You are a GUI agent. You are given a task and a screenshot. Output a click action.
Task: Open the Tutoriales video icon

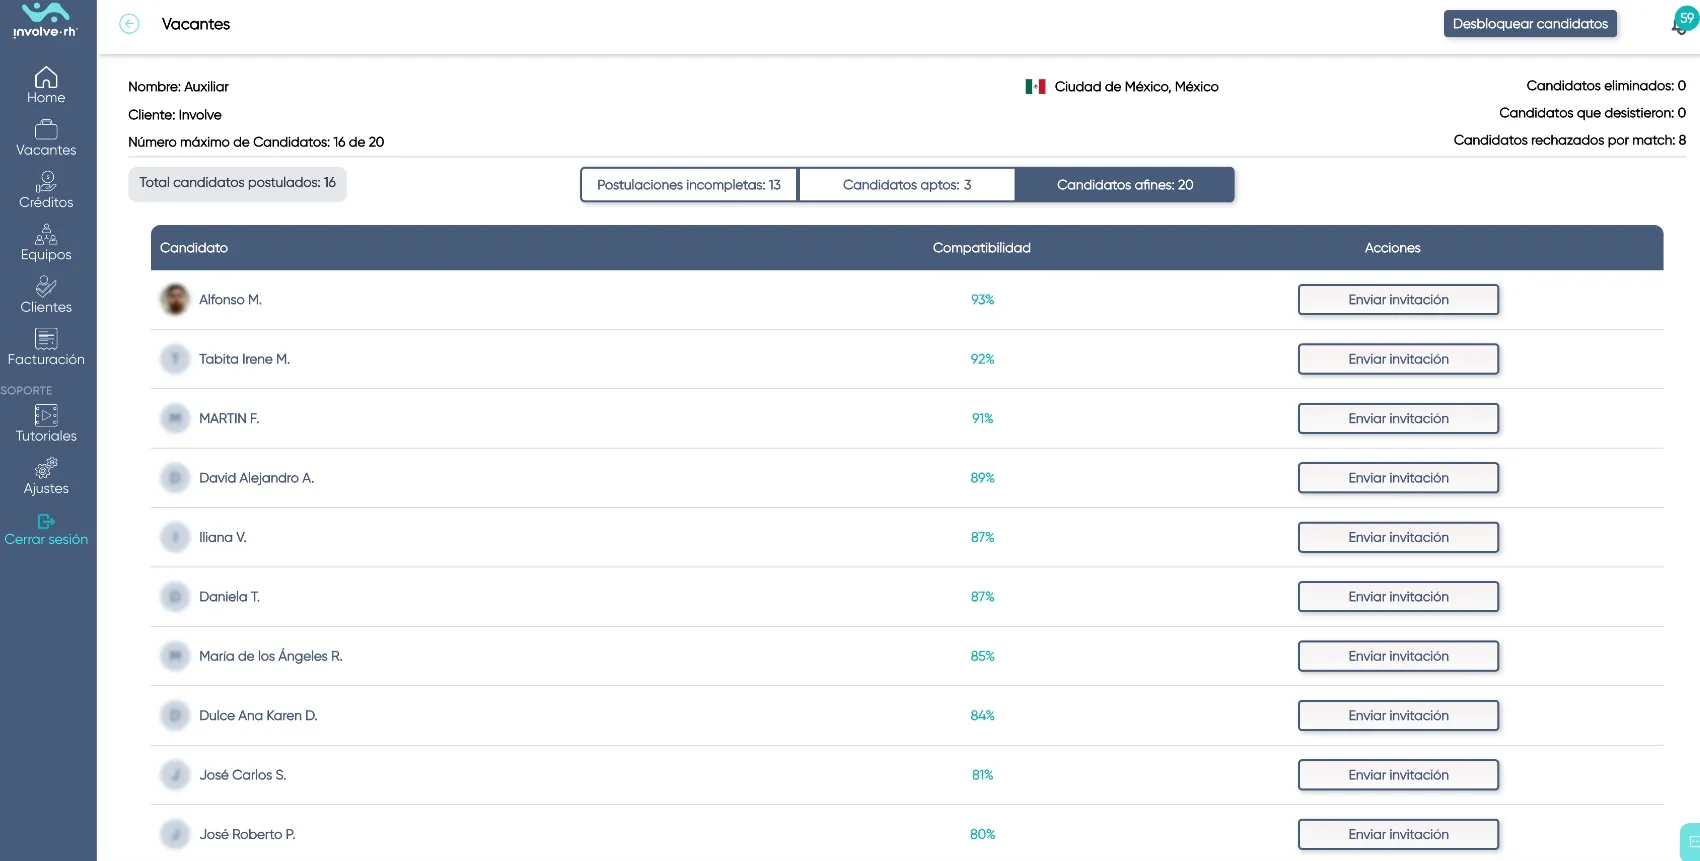(x=46, y=415)
